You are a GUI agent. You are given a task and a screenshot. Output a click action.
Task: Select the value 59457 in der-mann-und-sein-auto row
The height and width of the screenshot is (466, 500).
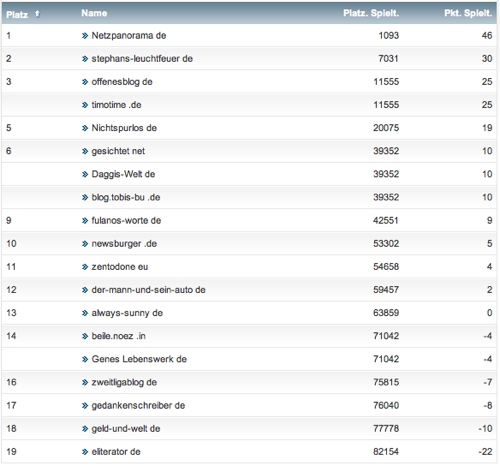click(386, 290)
